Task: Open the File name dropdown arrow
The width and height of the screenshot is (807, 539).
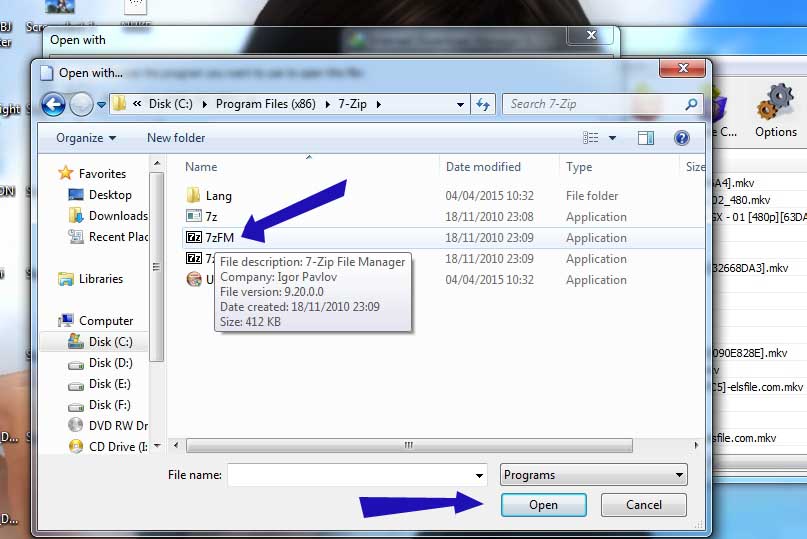Action: pyautogui.click(x=479, y=475)
